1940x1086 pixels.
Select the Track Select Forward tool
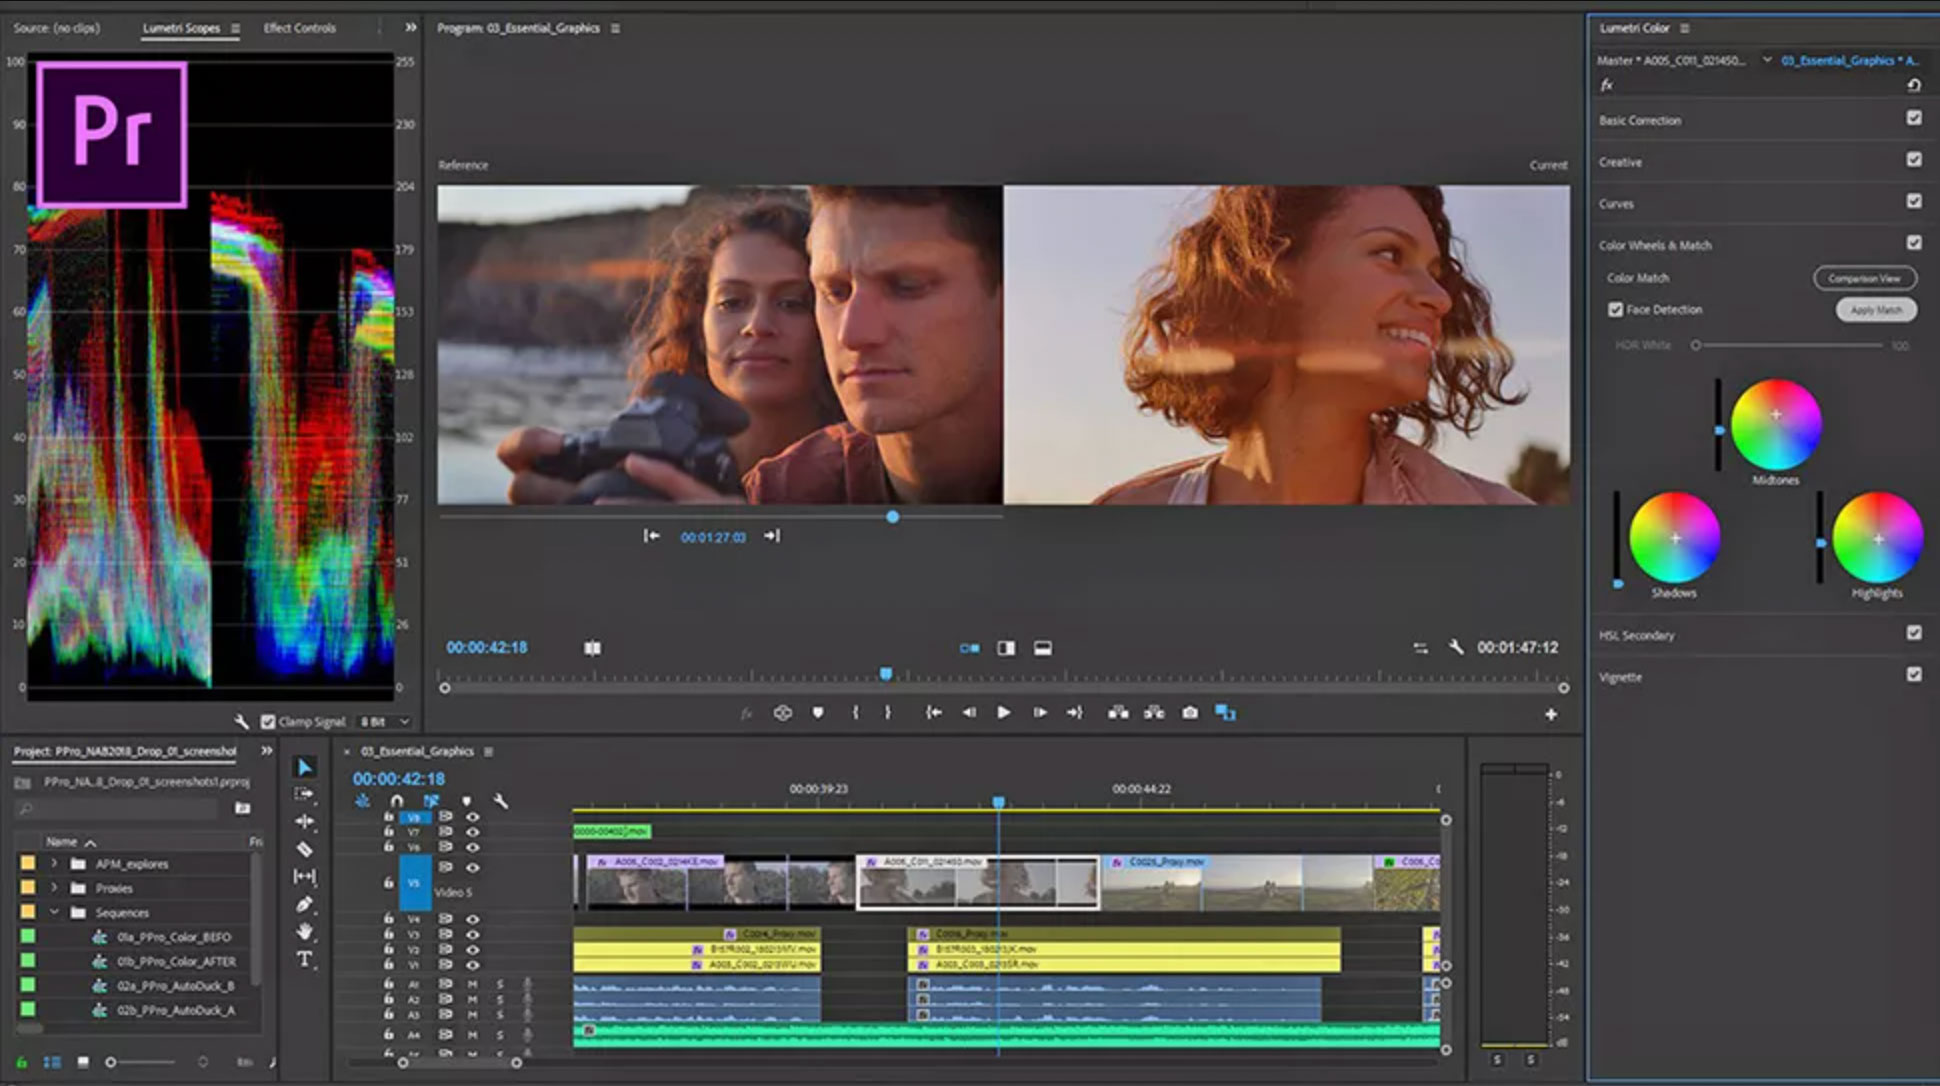[x=305, y=794]
